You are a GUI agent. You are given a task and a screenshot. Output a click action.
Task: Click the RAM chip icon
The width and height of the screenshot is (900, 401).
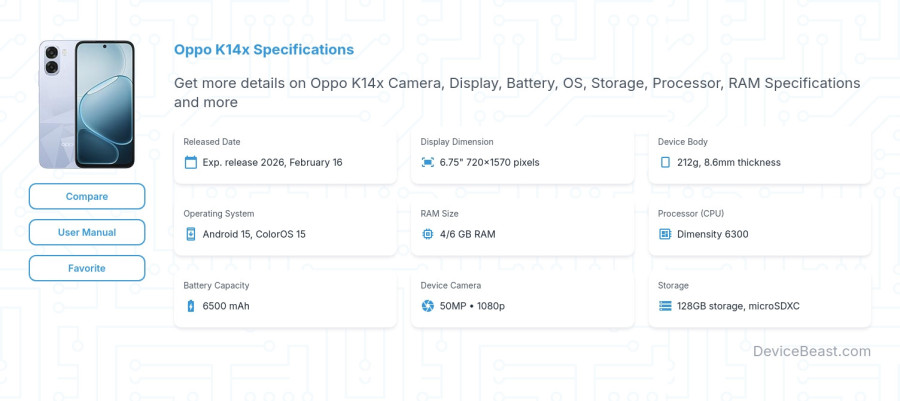pyautogui.click(x=428, y=234)
